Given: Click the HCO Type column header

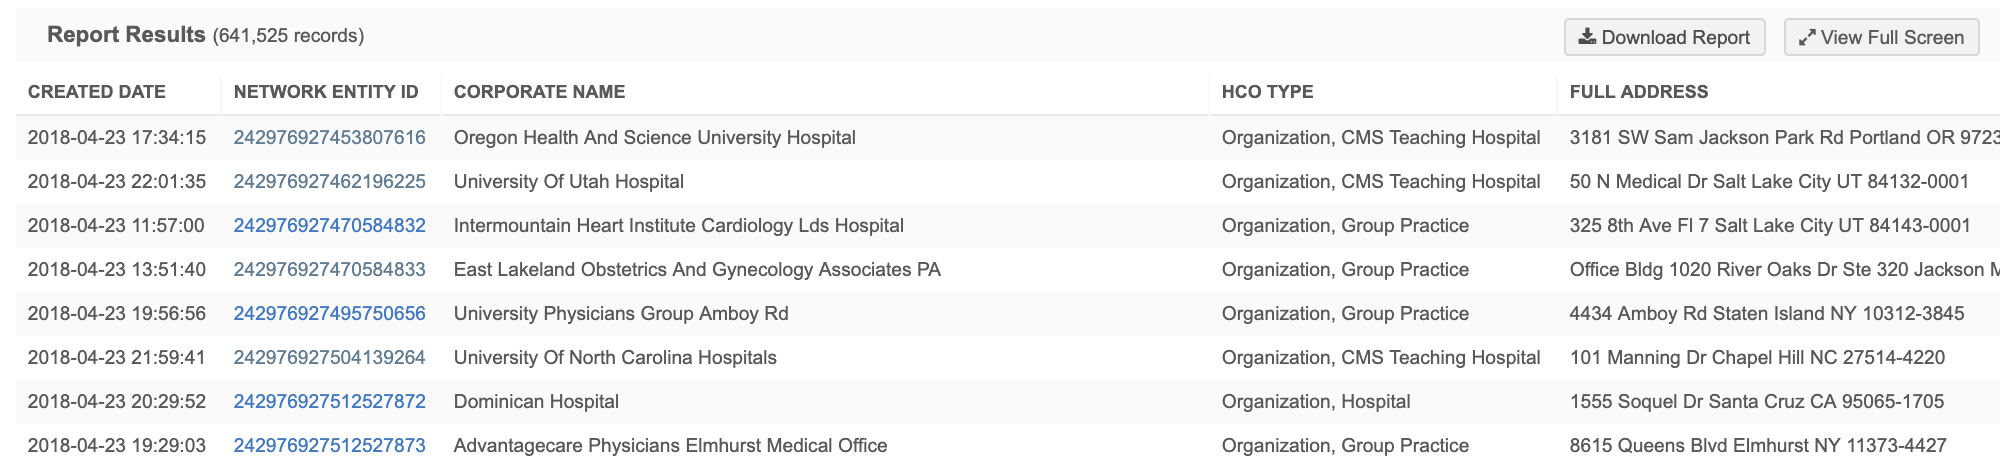Looking at the screenshot, I should coord(1267,92).
